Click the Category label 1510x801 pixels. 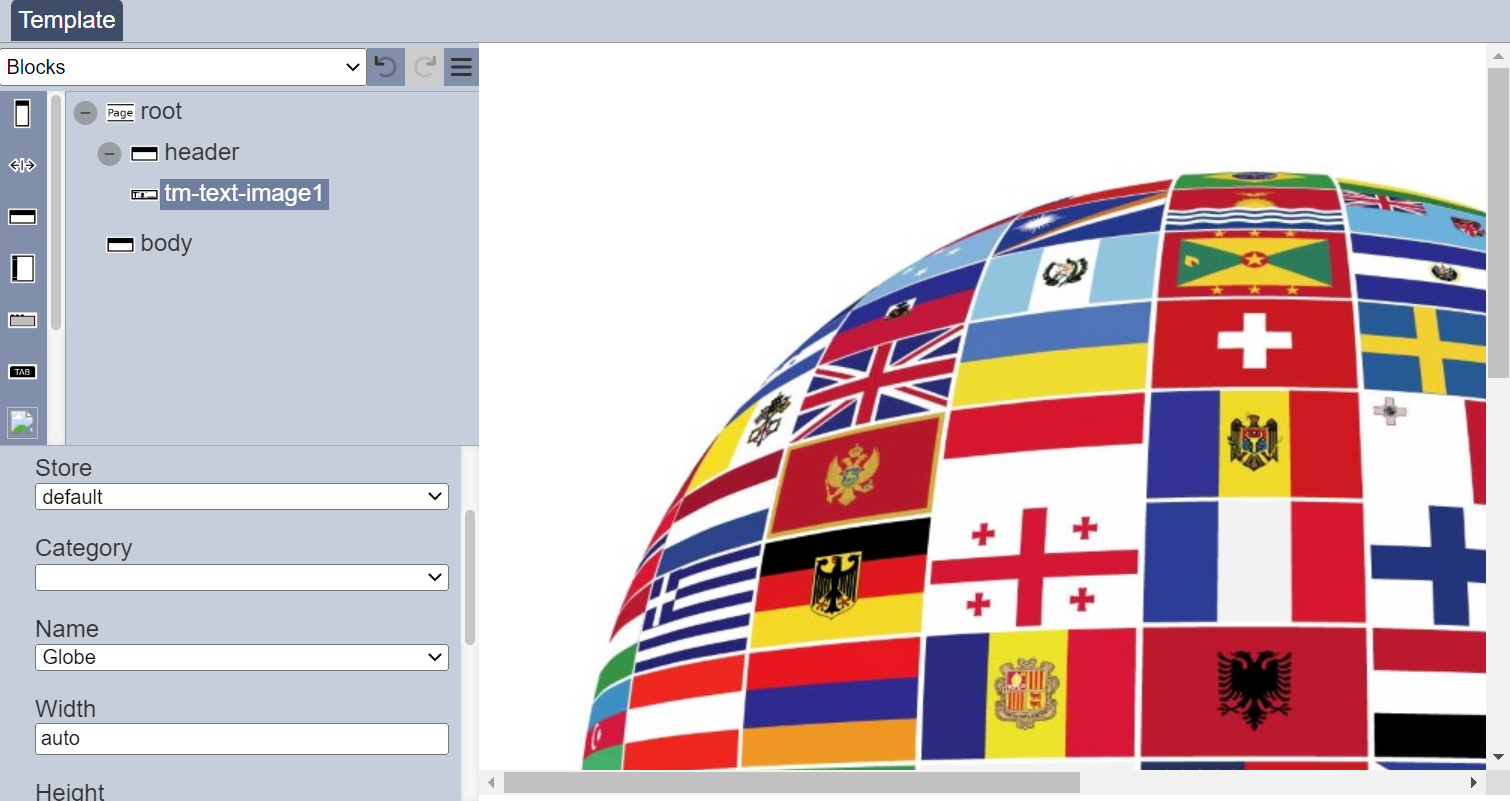(x=83, y=548)
